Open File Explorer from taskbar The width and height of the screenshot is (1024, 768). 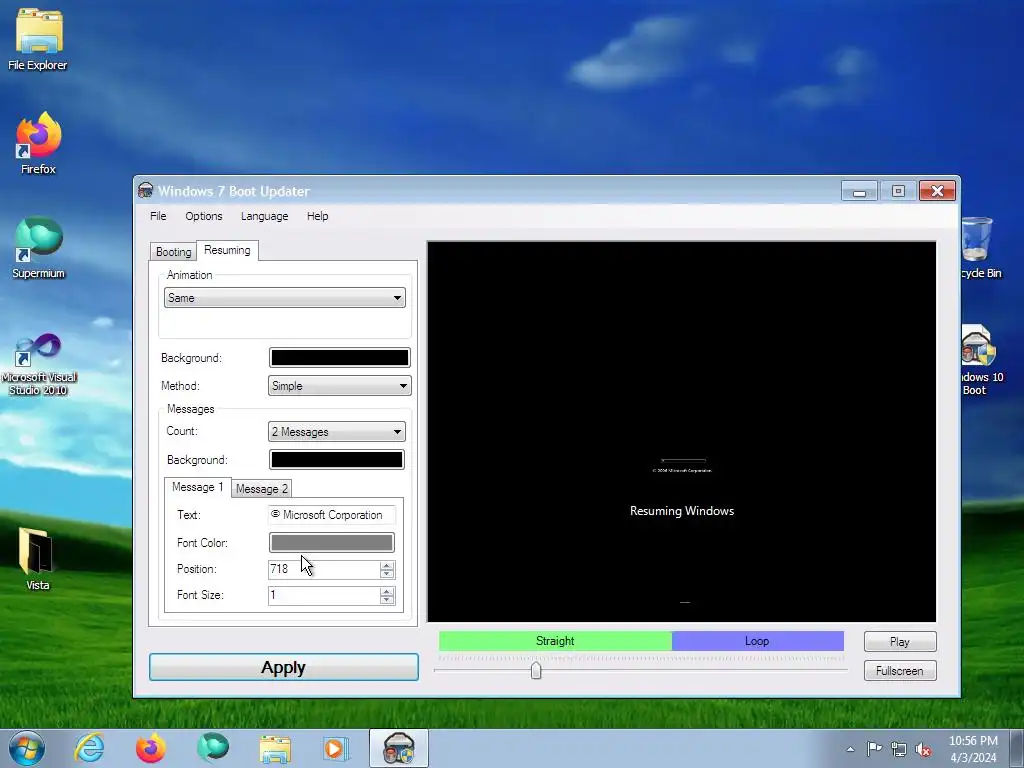pyautogui.click(x=275, y=748)
